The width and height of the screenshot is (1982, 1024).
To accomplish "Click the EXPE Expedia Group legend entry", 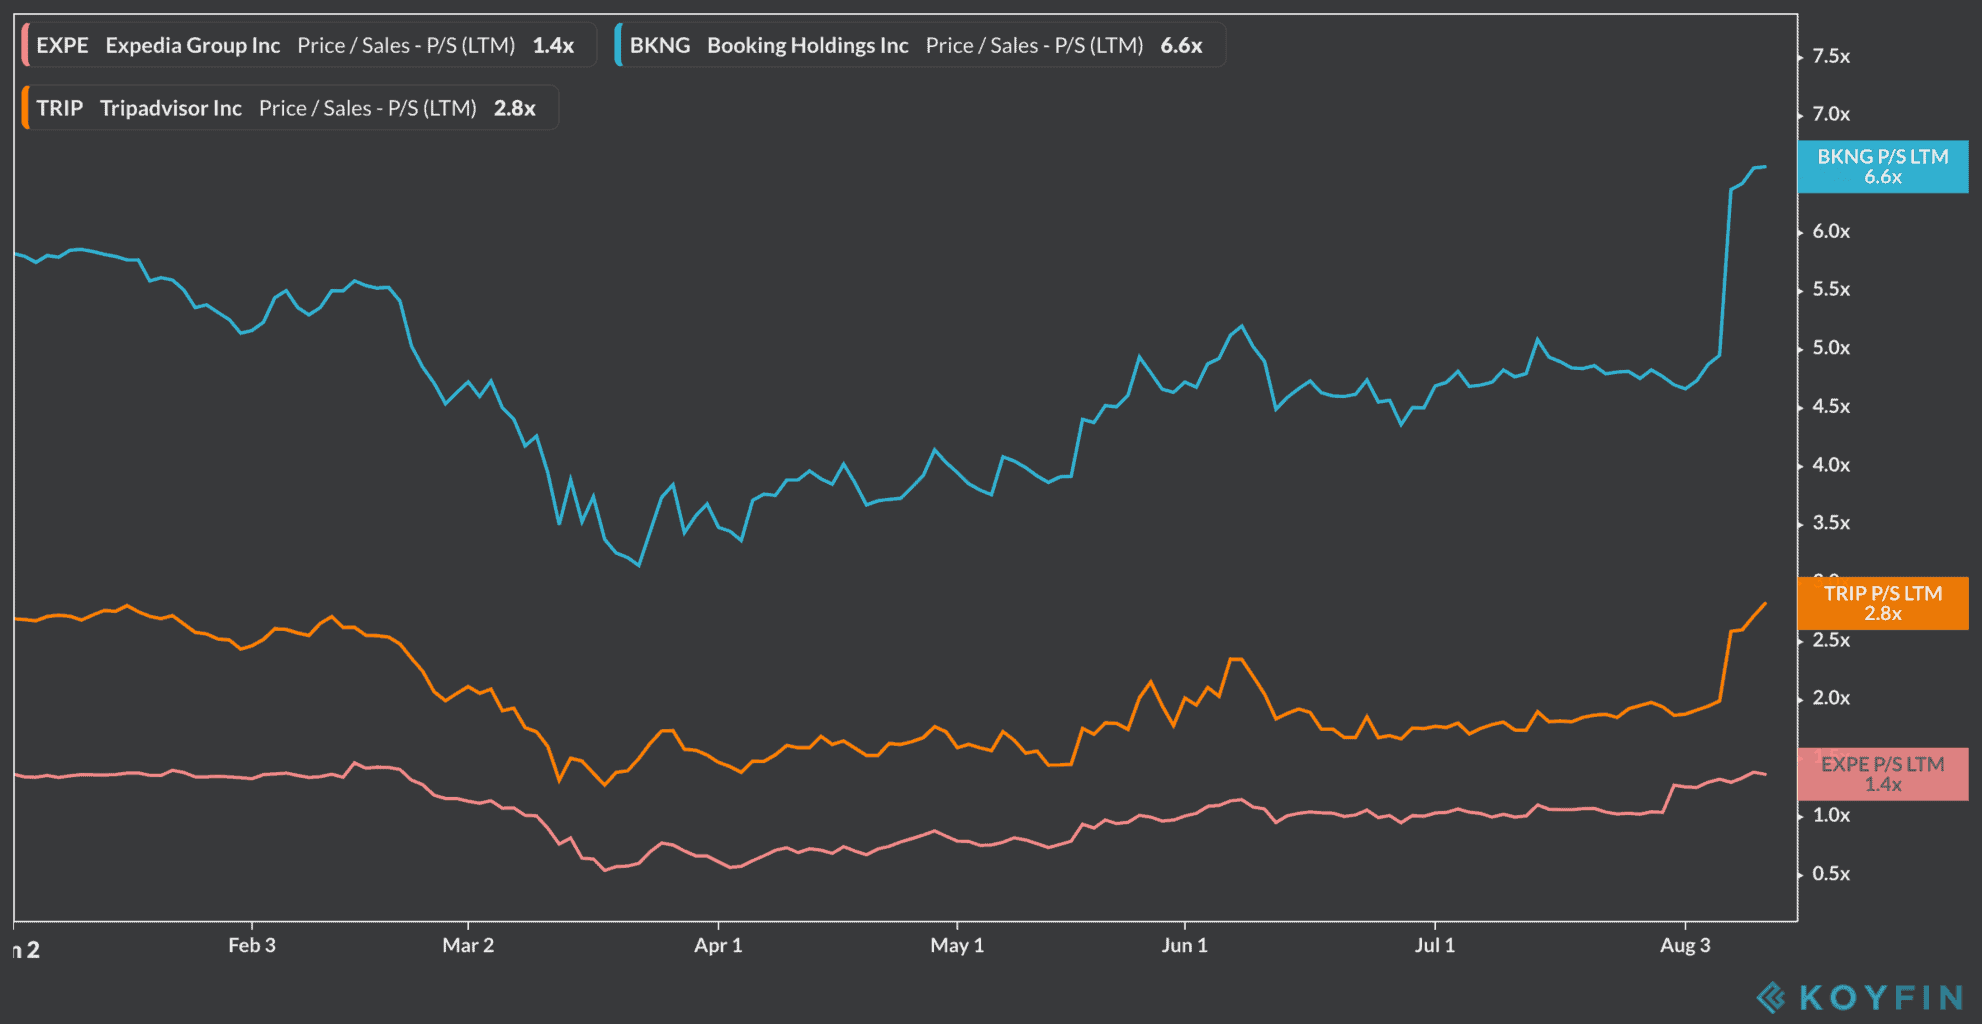I will [x=308, y=45].
